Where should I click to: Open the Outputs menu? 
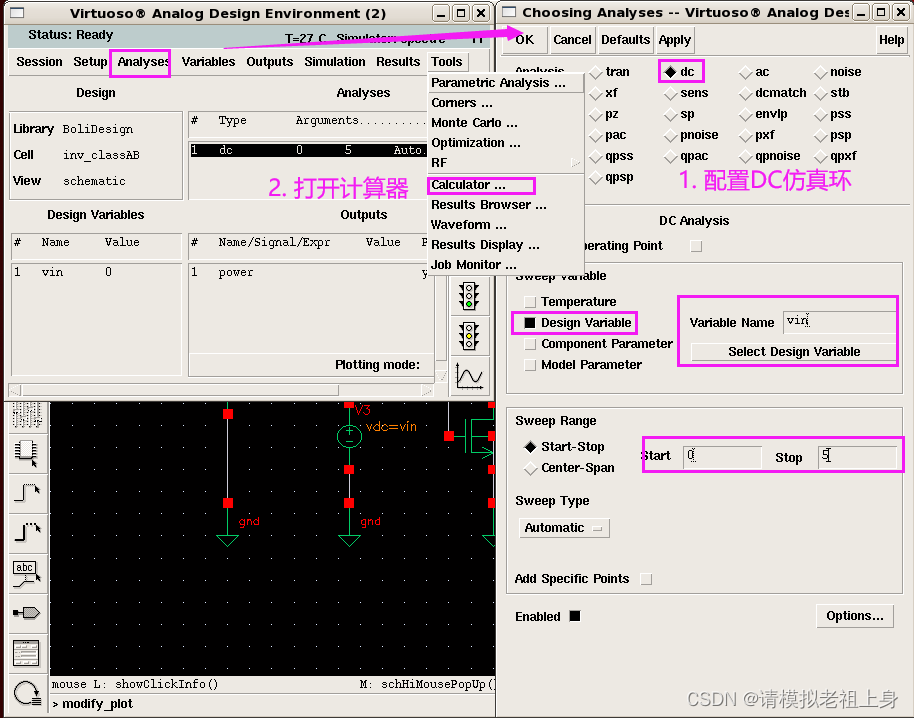269,62
